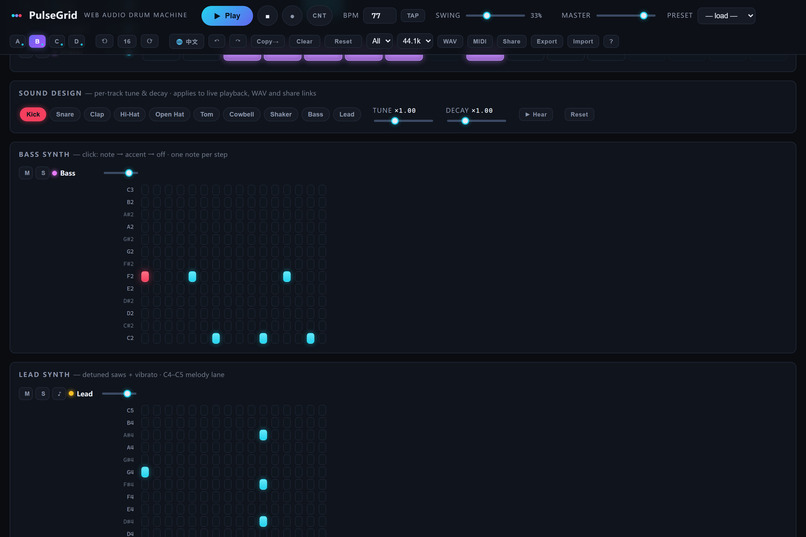
Task: Redo the last edit
Action: [237, 42]
